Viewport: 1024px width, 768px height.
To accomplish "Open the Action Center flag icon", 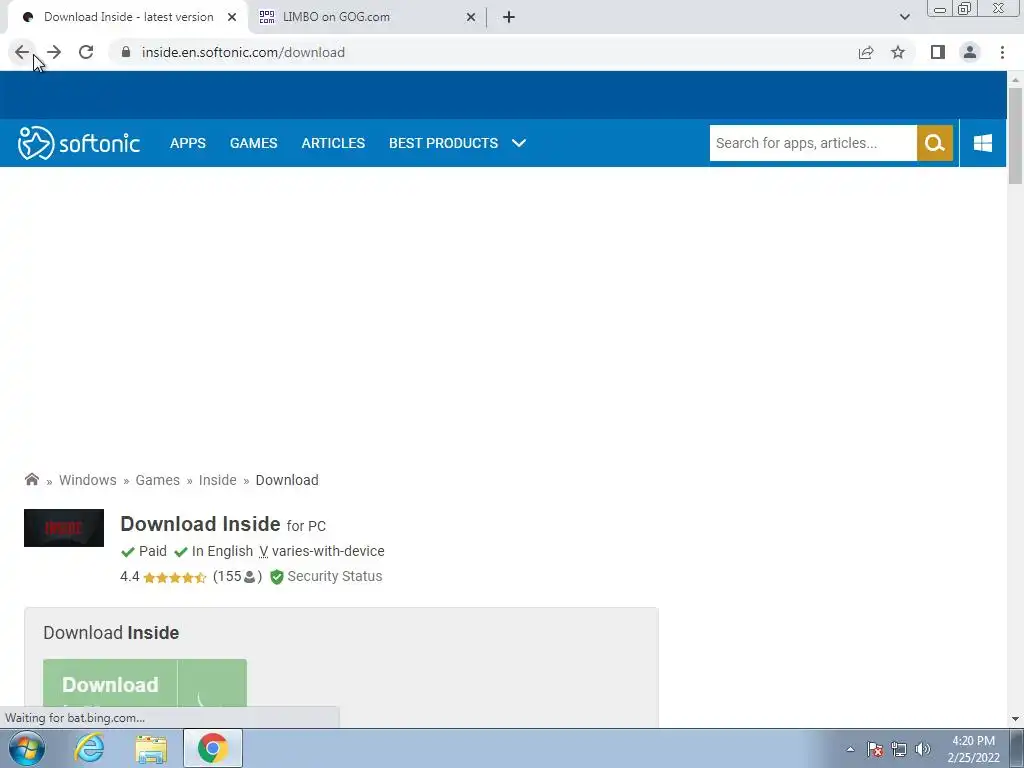I will pyautogui.click(x=875, y=749).
